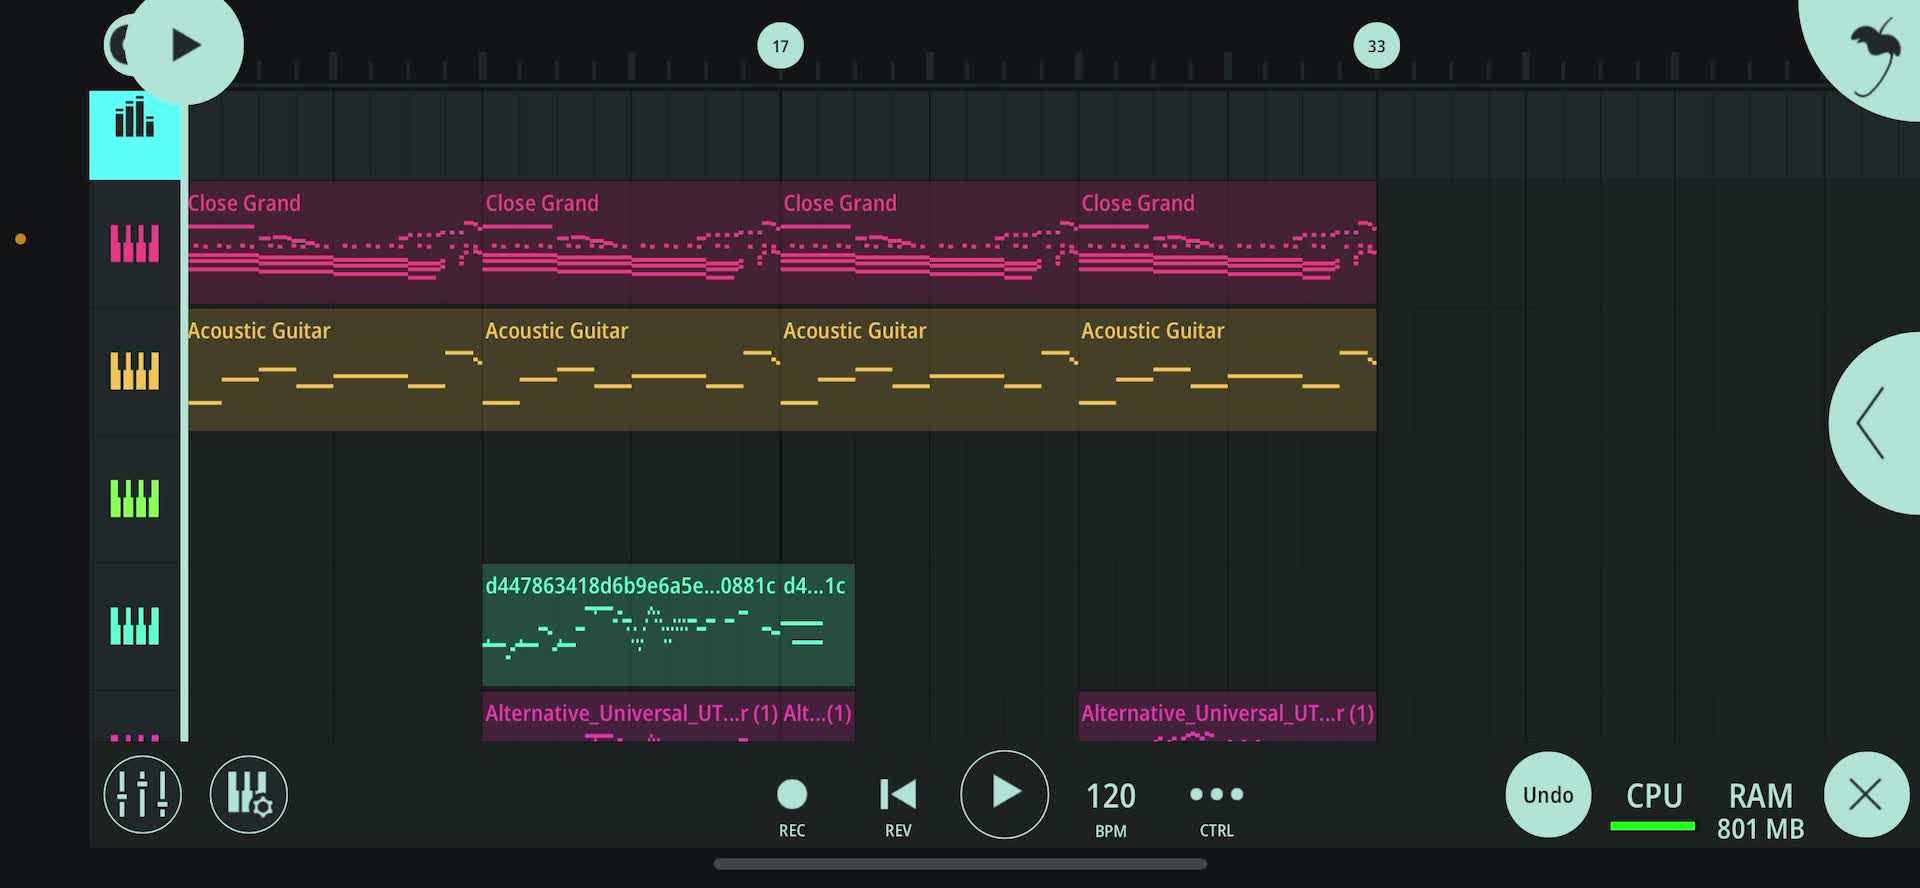
Task: Open the channel settings icon with the gear
Action: click(x=249, y=795)
